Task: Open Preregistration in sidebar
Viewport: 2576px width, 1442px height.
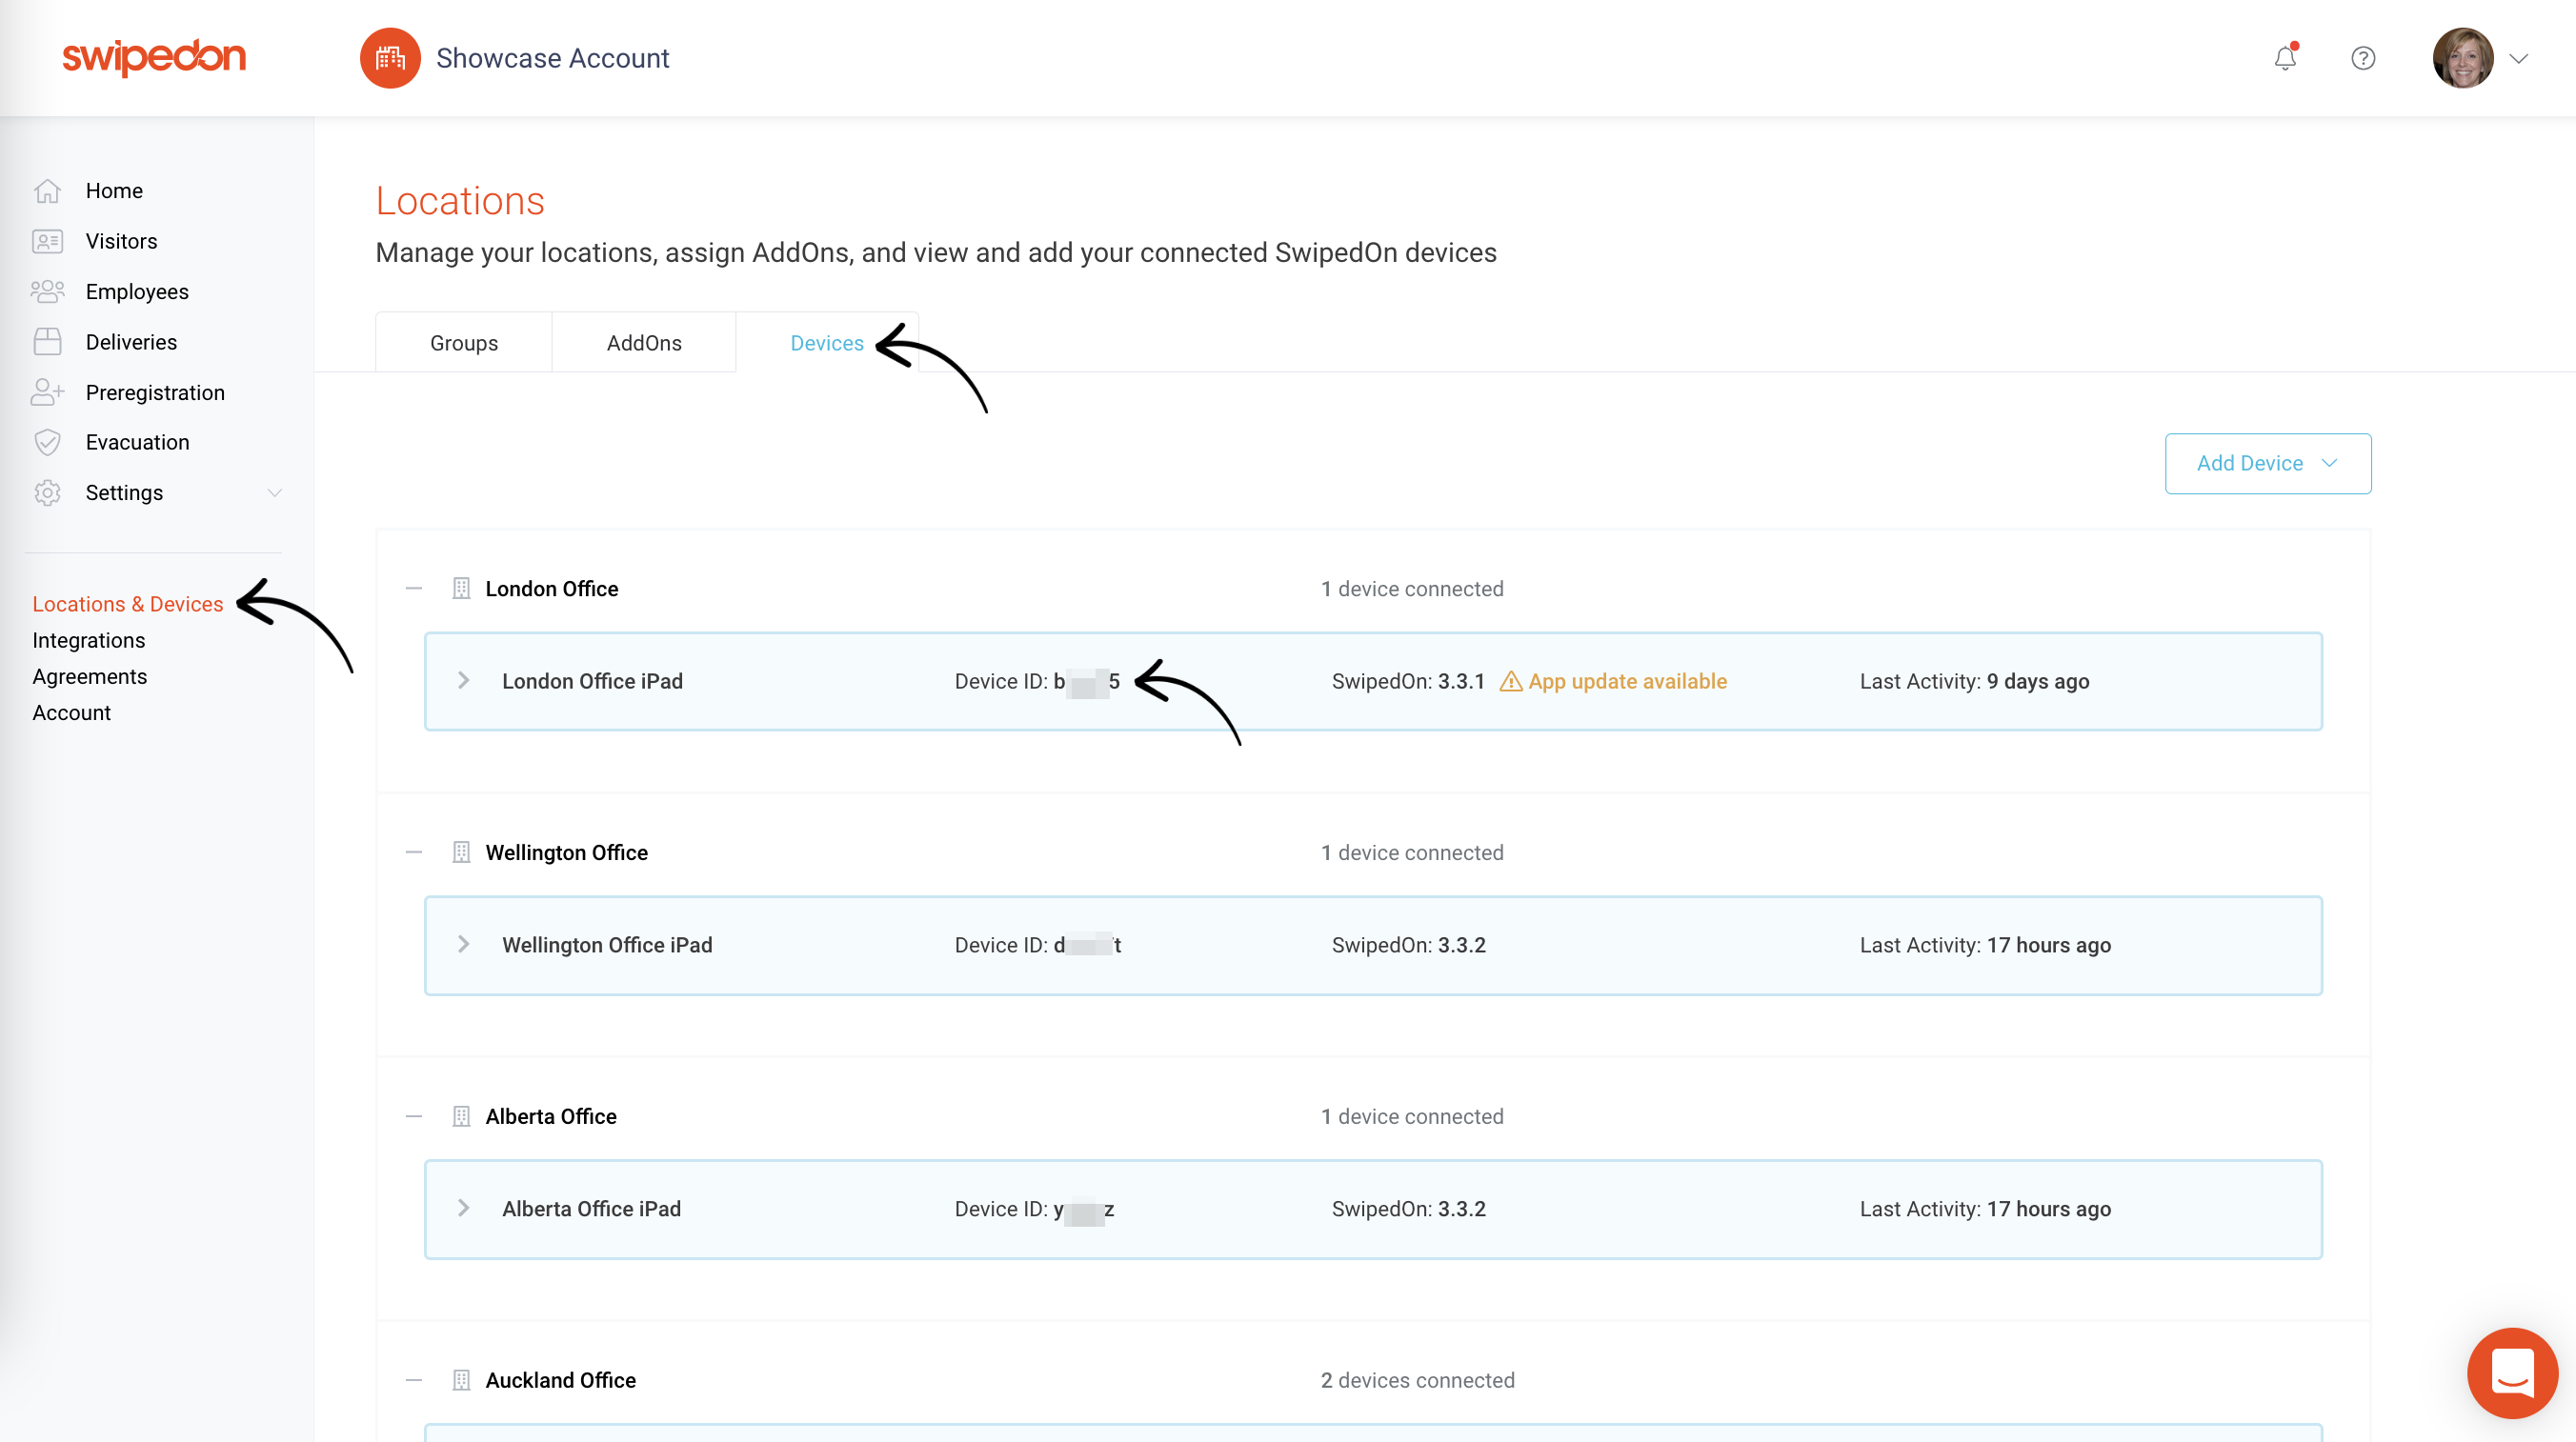Action: (155, 392)
